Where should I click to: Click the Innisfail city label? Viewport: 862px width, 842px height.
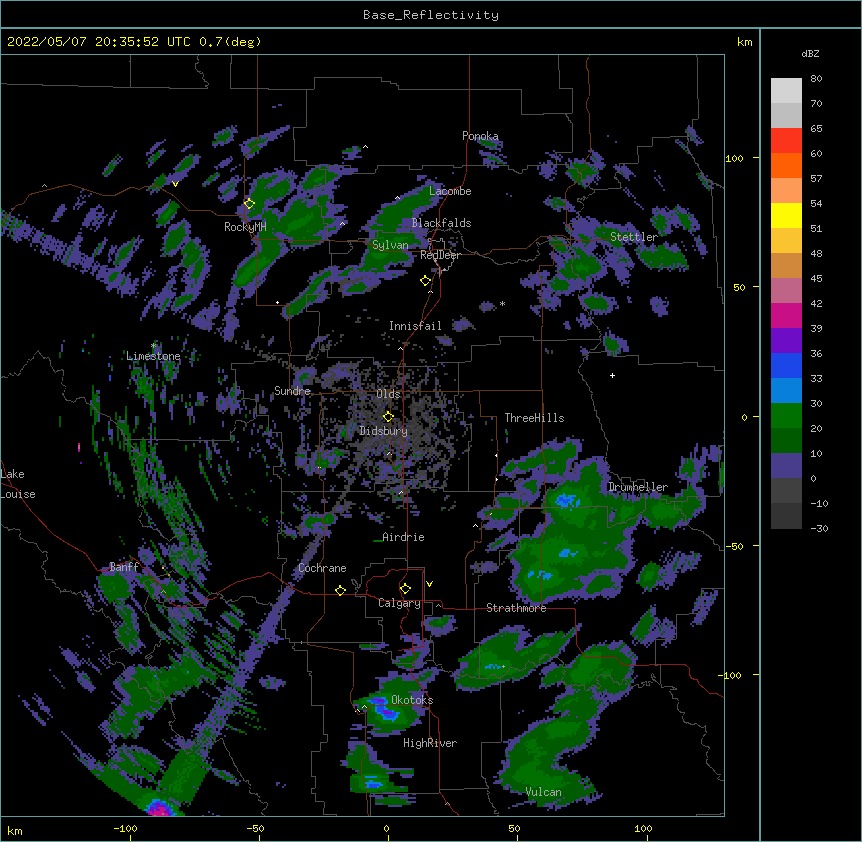click(415, 326)
